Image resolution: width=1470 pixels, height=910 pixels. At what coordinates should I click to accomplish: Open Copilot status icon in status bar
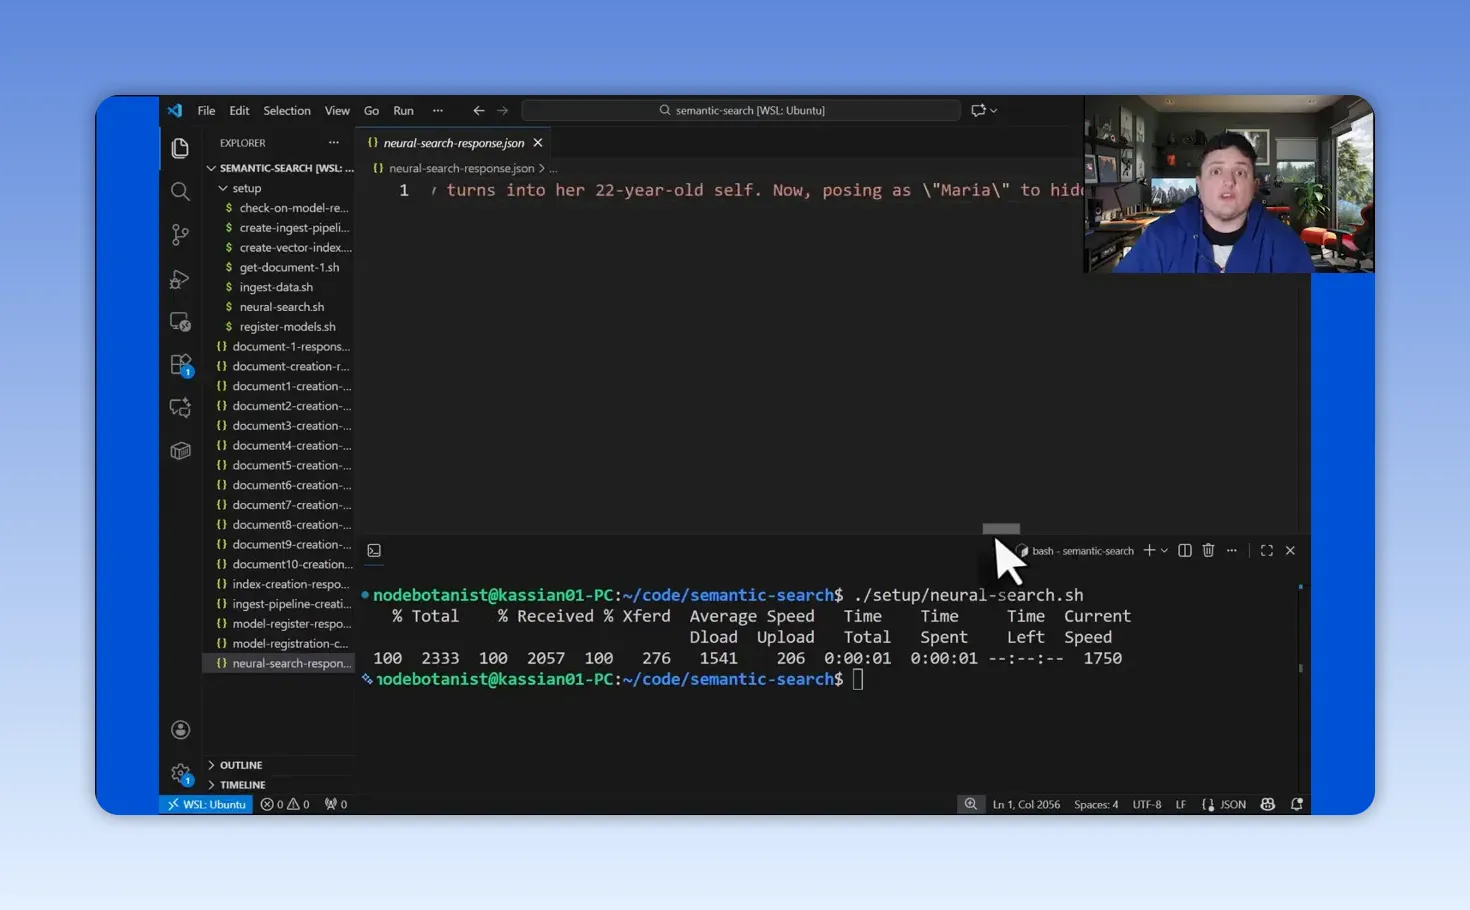[x=1268, y=804]
